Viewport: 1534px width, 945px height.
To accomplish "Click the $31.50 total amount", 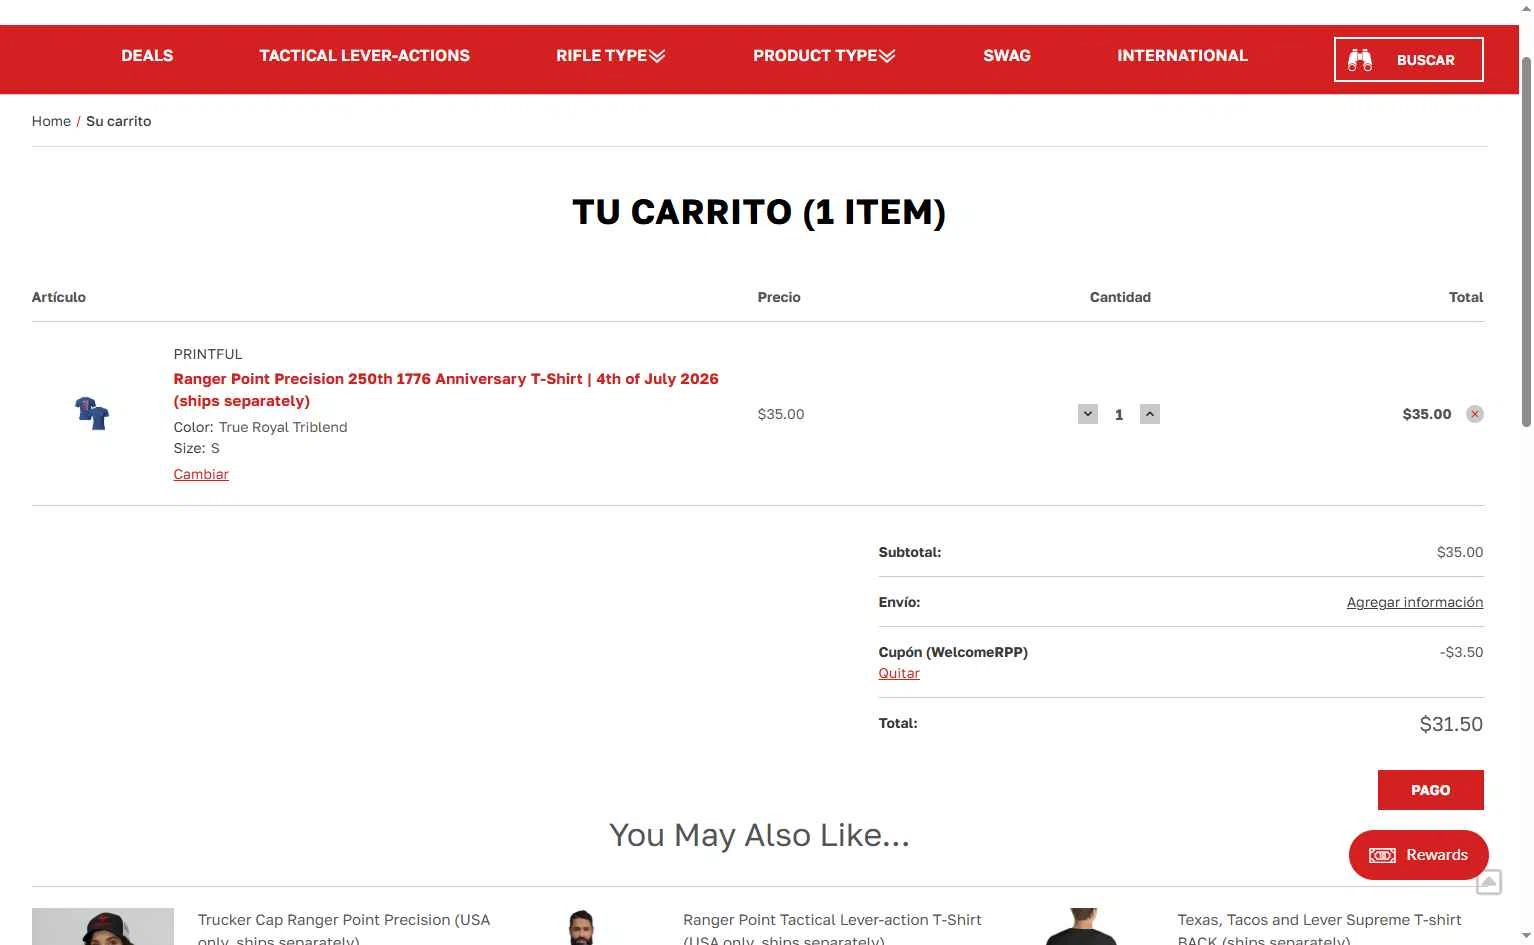I will point(1451,724).
